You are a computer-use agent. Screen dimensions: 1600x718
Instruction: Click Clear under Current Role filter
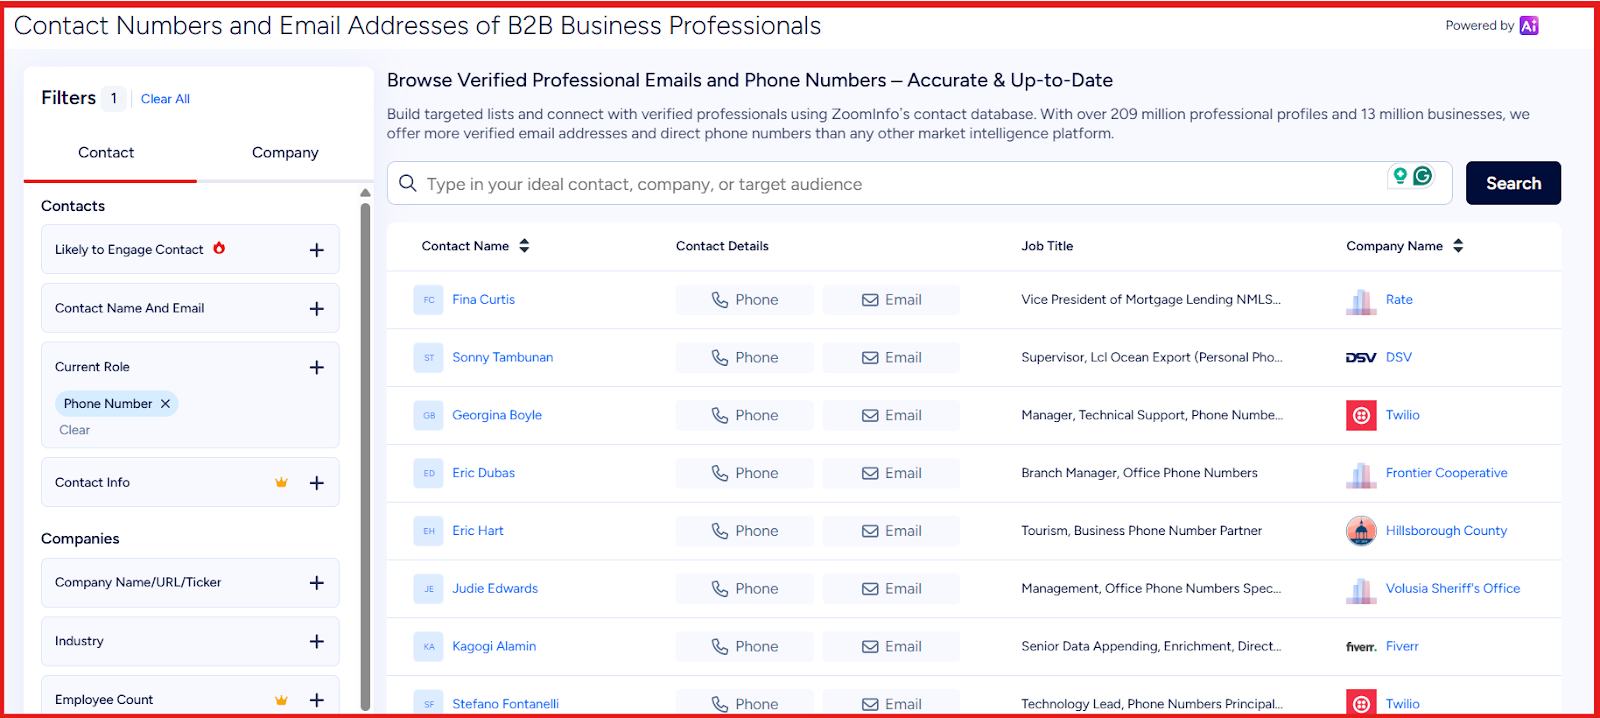[x=74, y=430]
